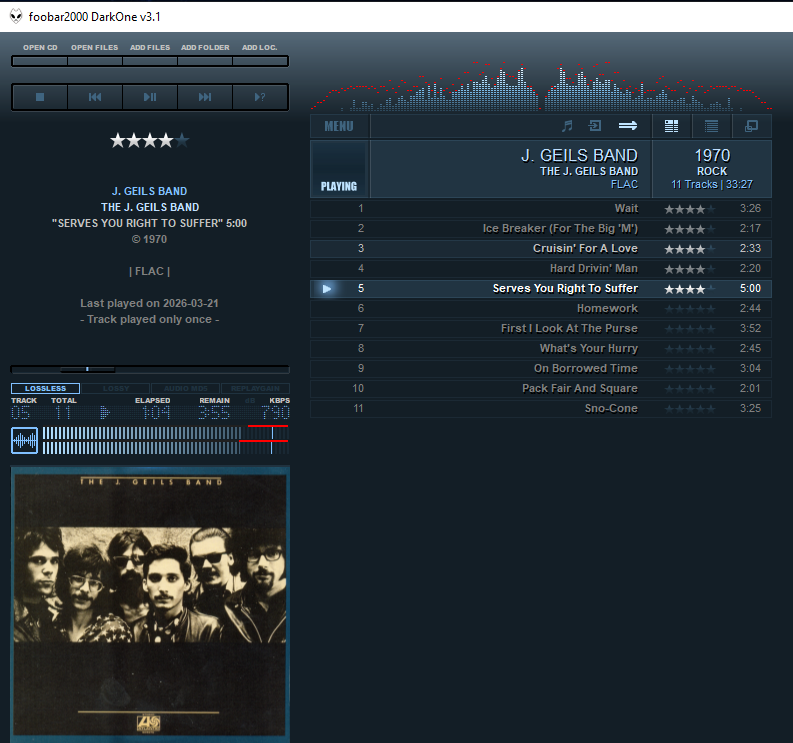Click the ELAPSED time readout
Screen dimensions: 793x743
click(156, 413)
